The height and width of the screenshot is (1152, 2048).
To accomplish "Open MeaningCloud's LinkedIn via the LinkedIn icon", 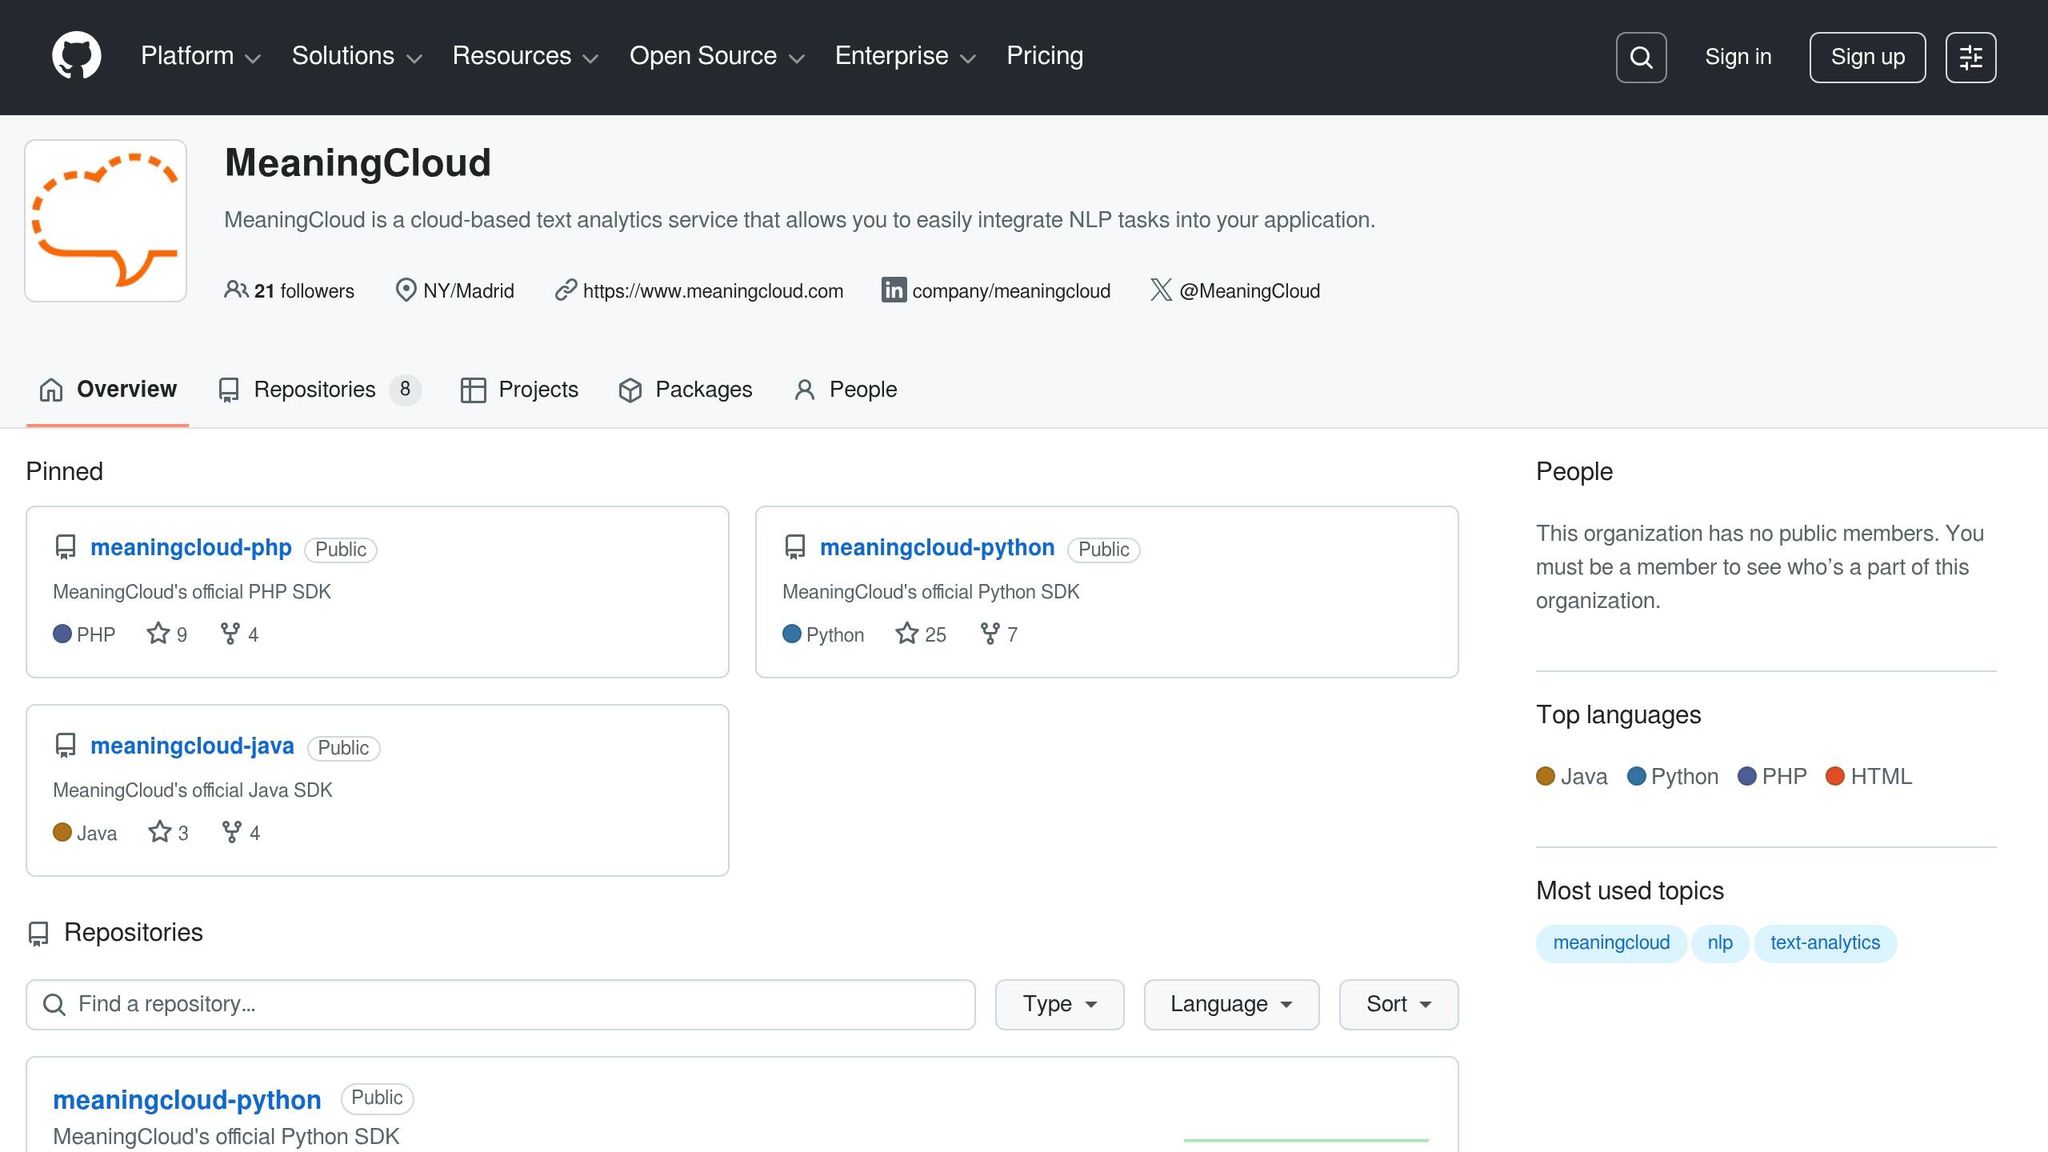I will [893, 290].
